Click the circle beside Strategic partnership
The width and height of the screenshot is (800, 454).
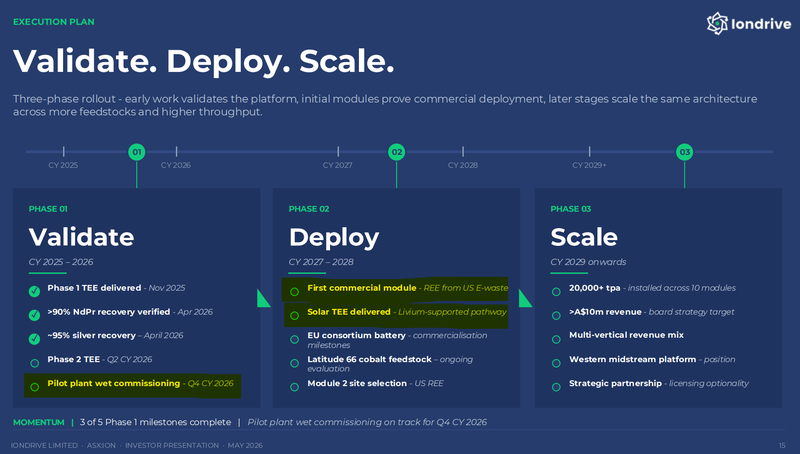point(556,387)
